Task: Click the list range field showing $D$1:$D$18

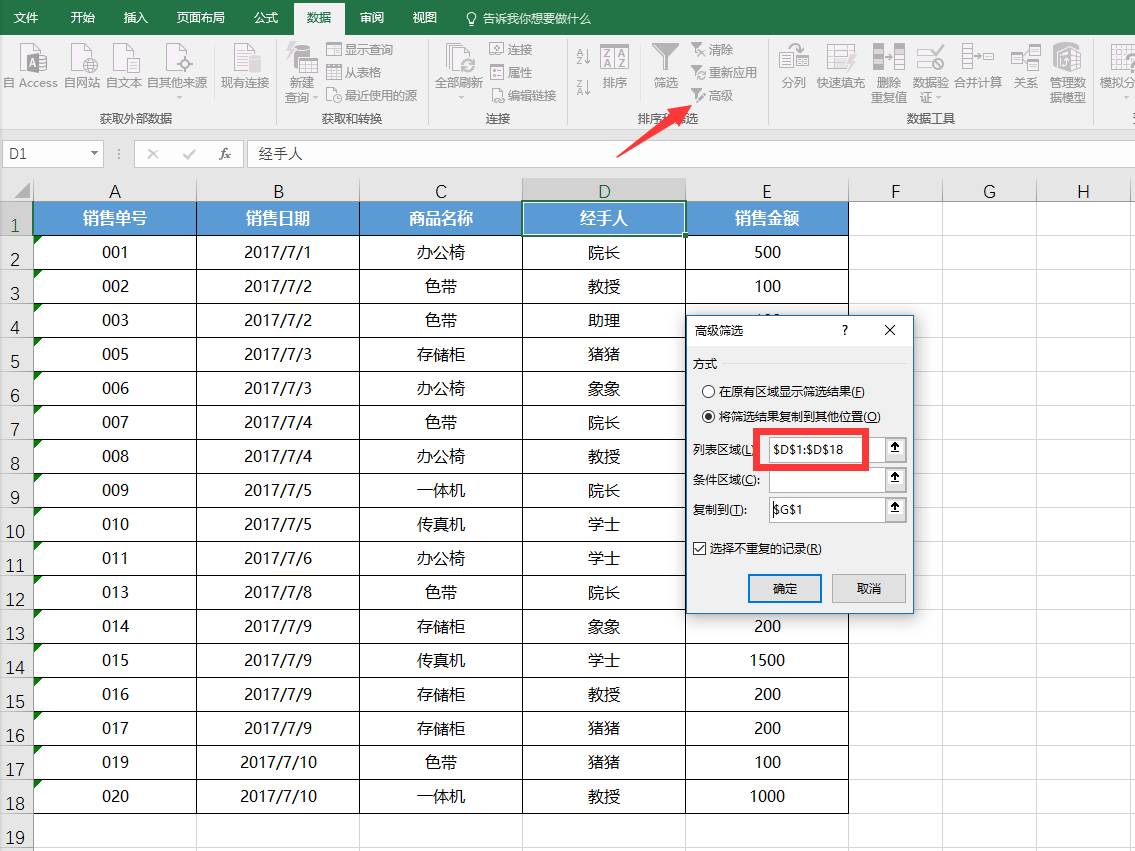Action: (x=827, y=449)
